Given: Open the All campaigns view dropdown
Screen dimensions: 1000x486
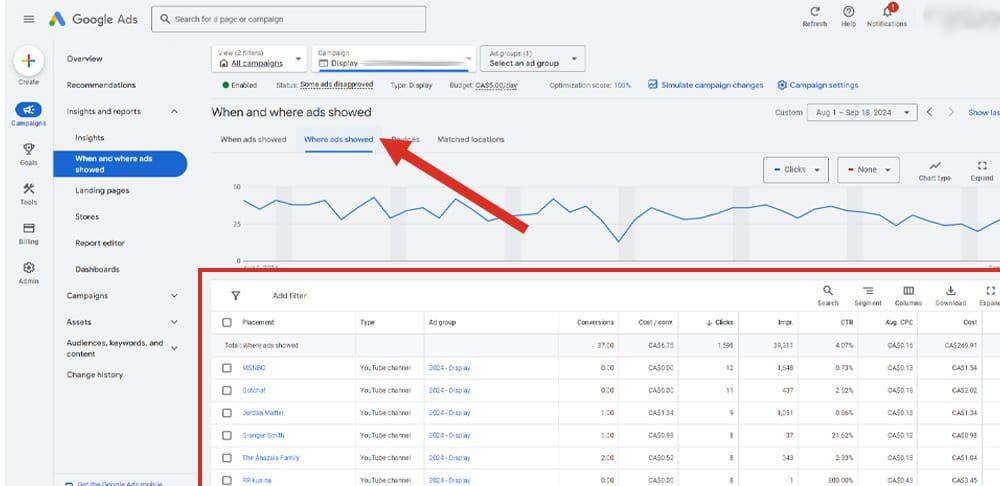Looking at the screenshot, I should [x=260, y=59].
